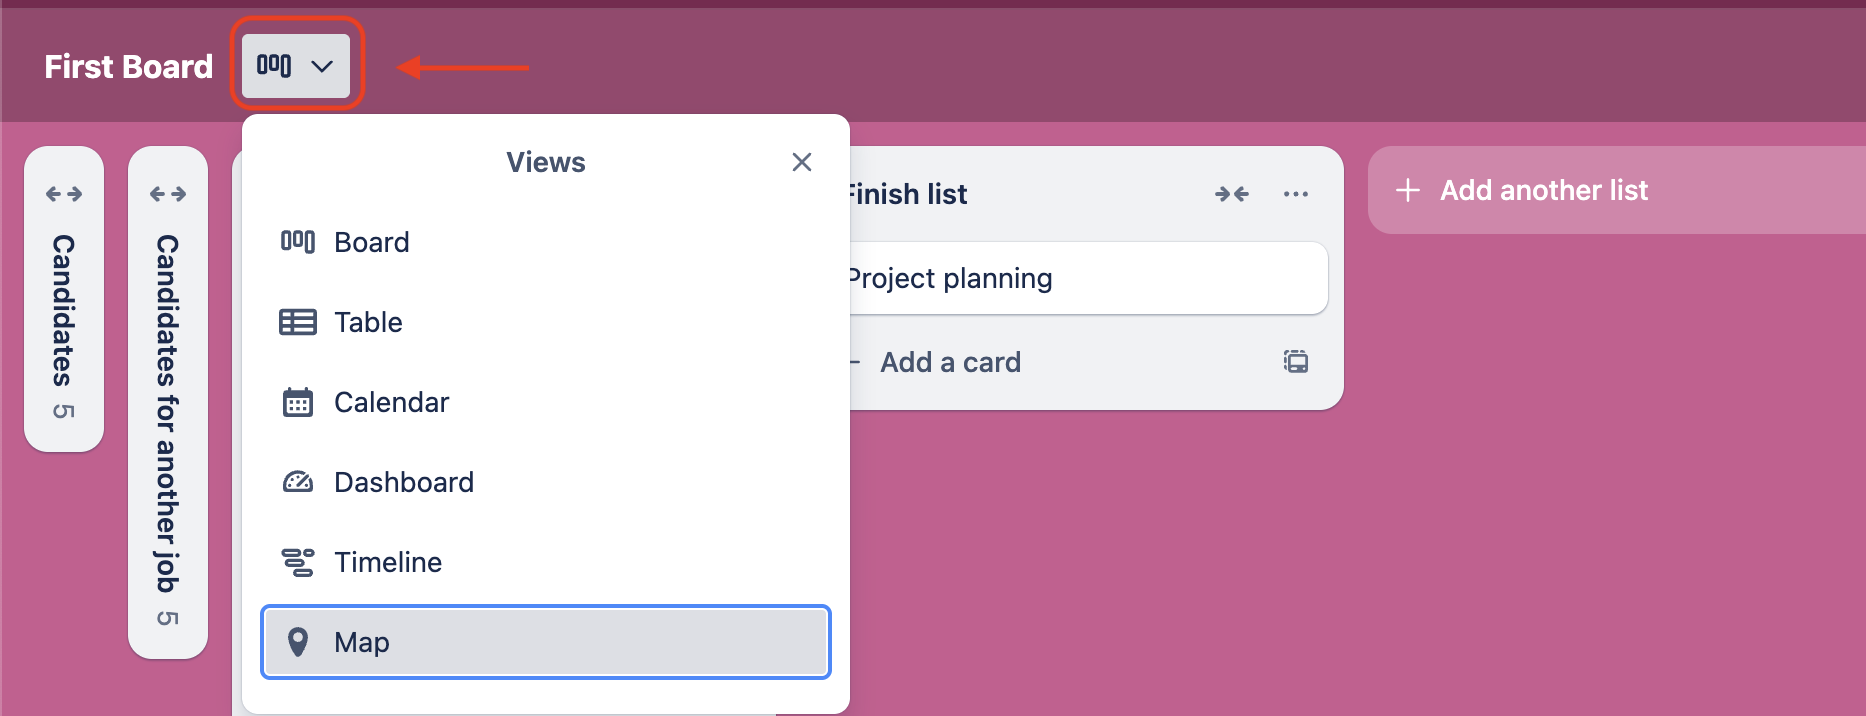Click Add a card in Finish list
The image size is (1866, 716).
[x=949, y=361]
